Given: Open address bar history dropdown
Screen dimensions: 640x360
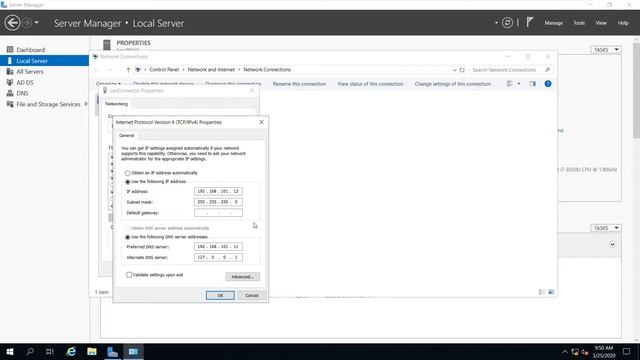Looking at the screenshot, I should pos(455,70).
